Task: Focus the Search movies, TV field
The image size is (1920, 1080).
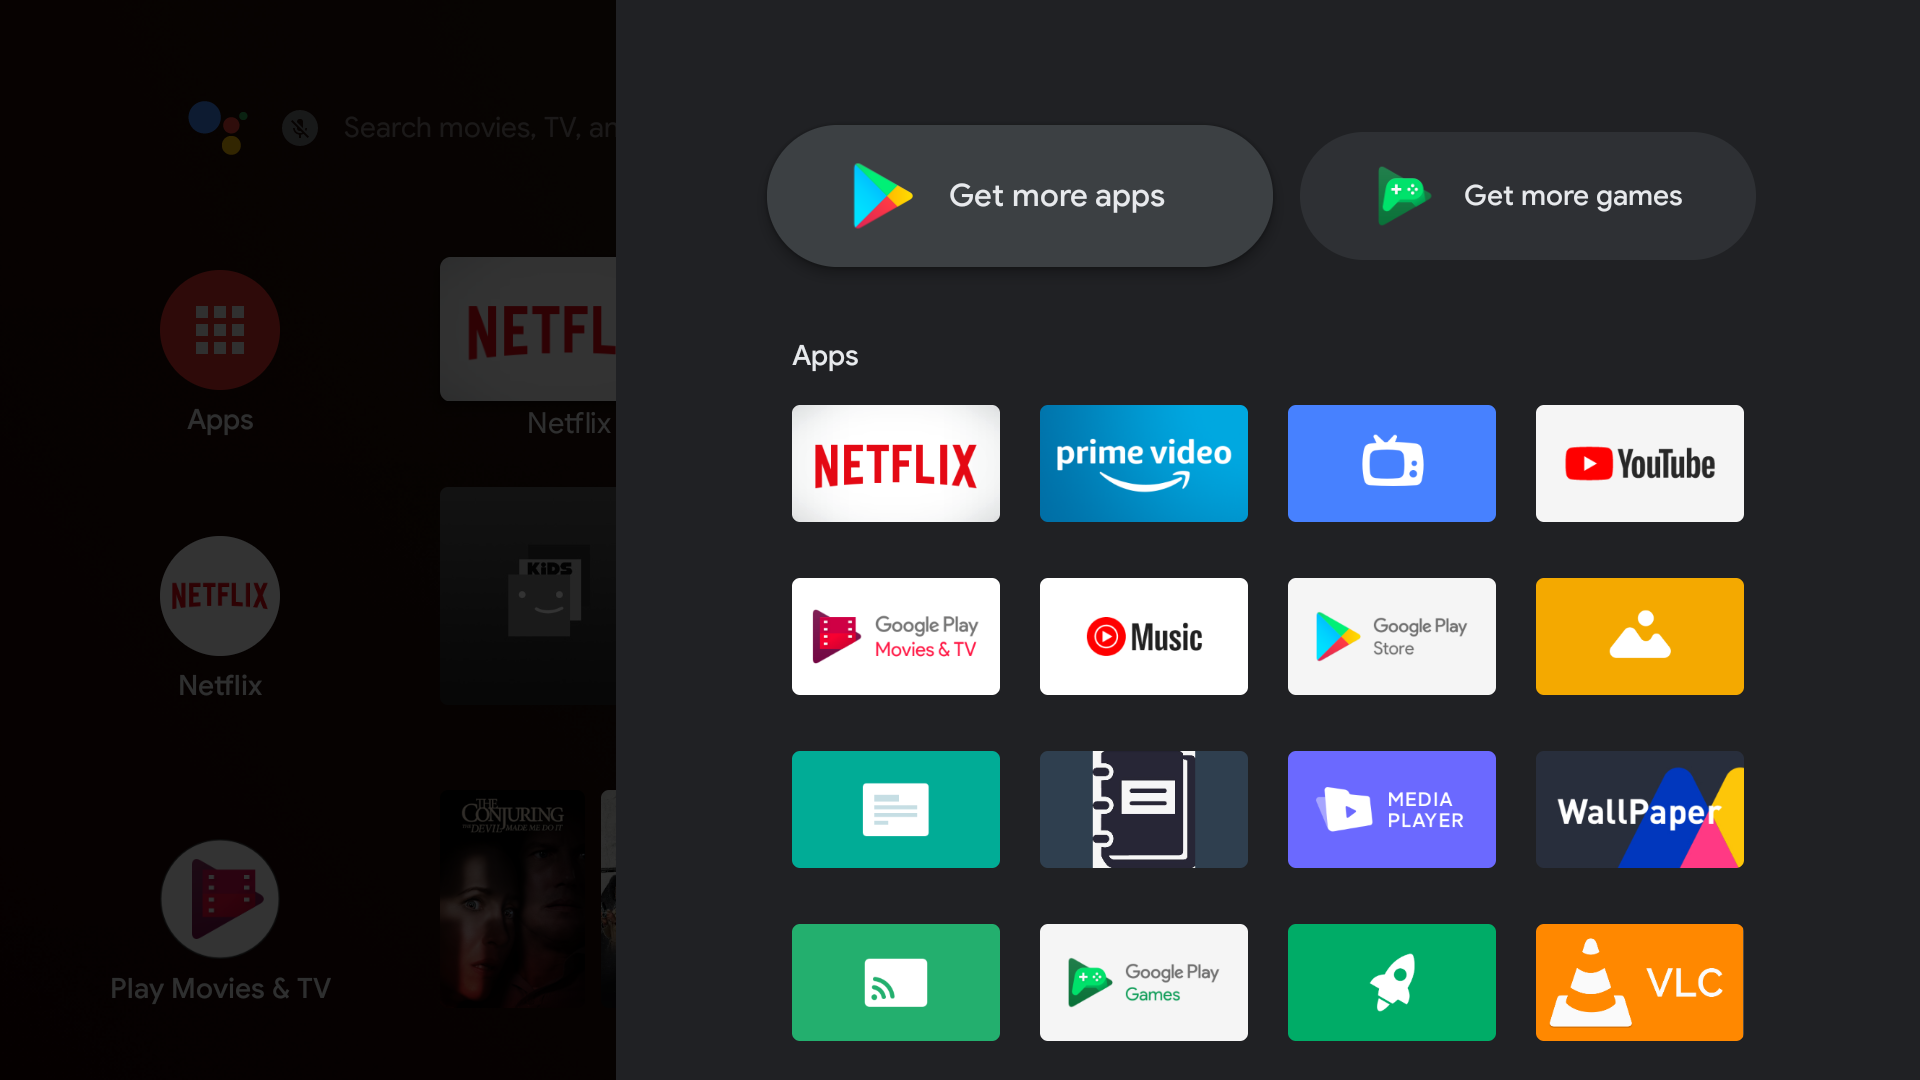Action: point(480,128)
